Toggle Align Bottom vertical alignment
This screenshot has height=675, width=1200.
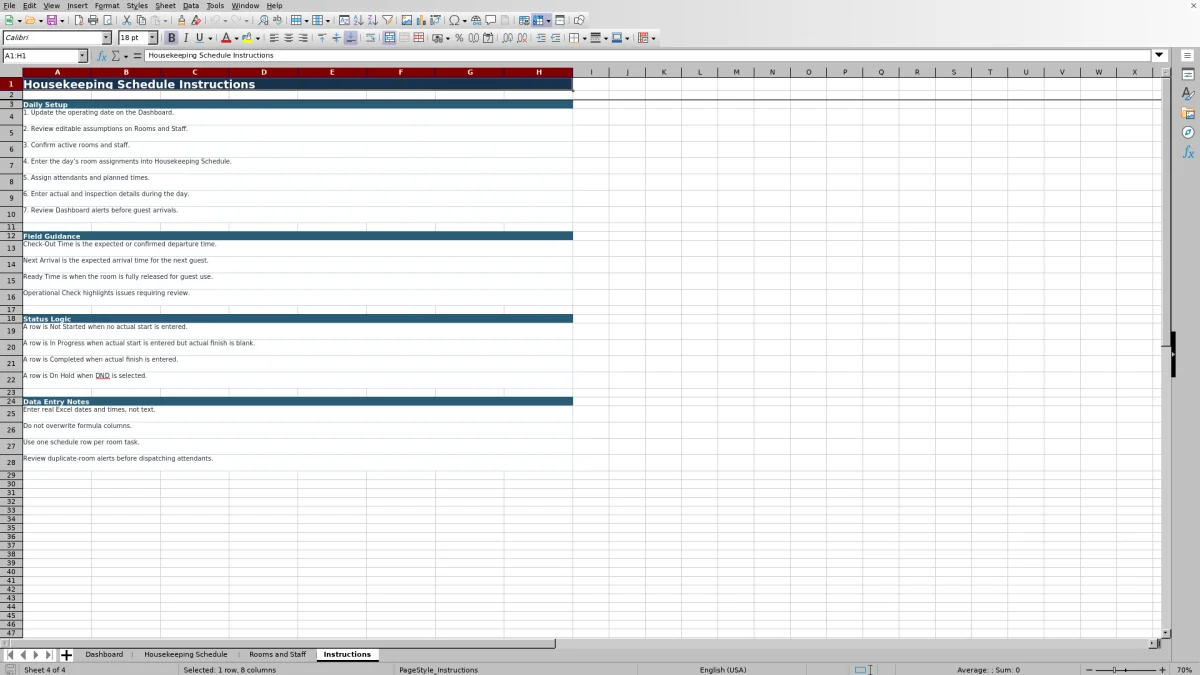(350, 38)
